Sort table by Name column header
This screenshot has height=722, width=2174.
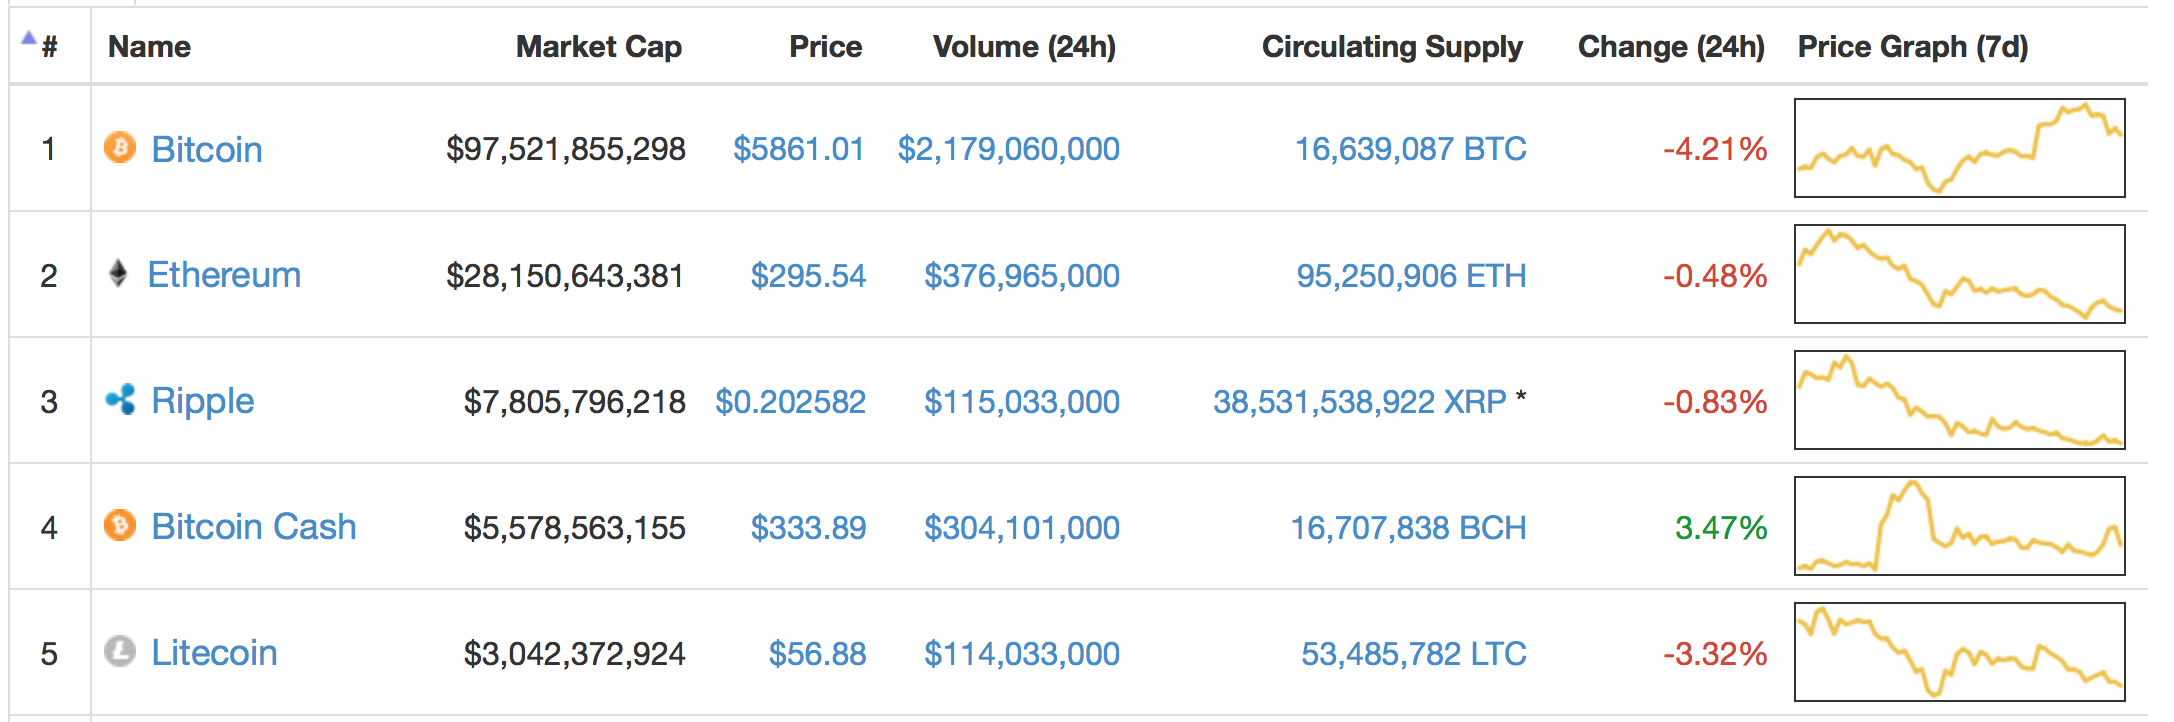(x=149, y=47)
